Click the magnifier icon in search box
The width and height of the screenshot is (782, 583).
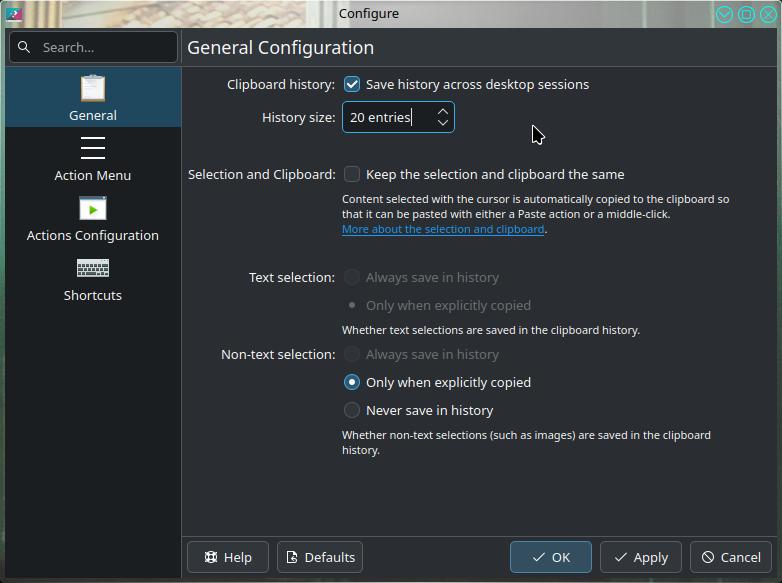[x=24, y=47]
